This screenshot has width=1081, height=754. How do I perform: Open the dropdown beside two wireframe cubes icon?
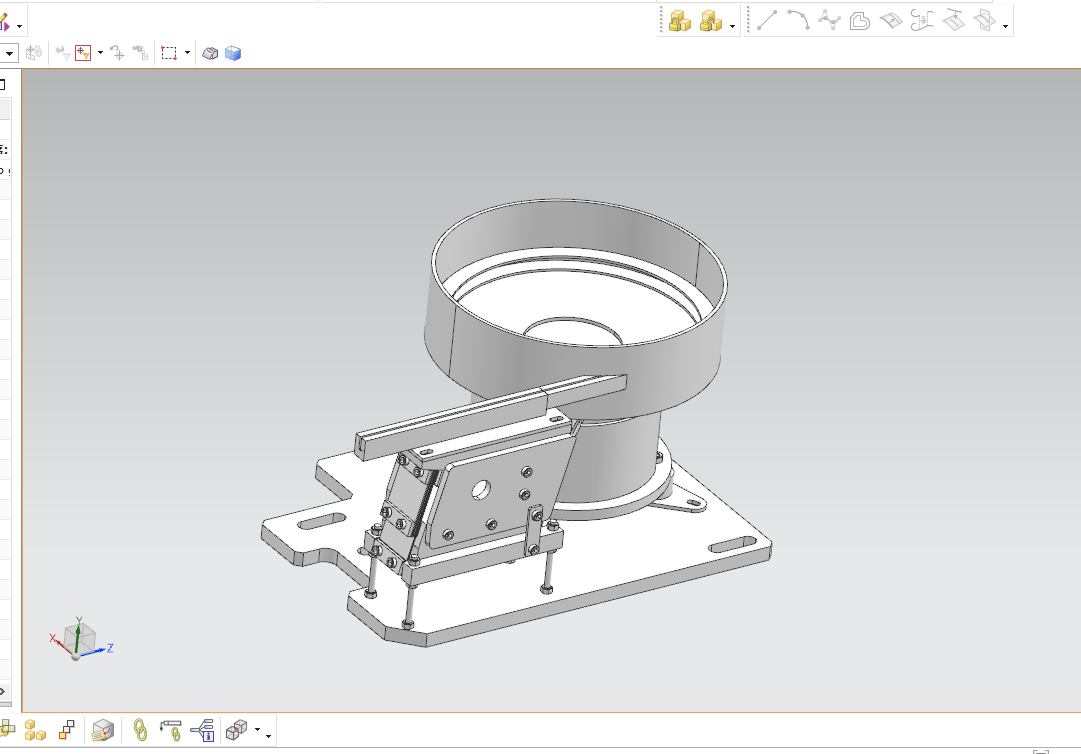(x=257, y=730)
